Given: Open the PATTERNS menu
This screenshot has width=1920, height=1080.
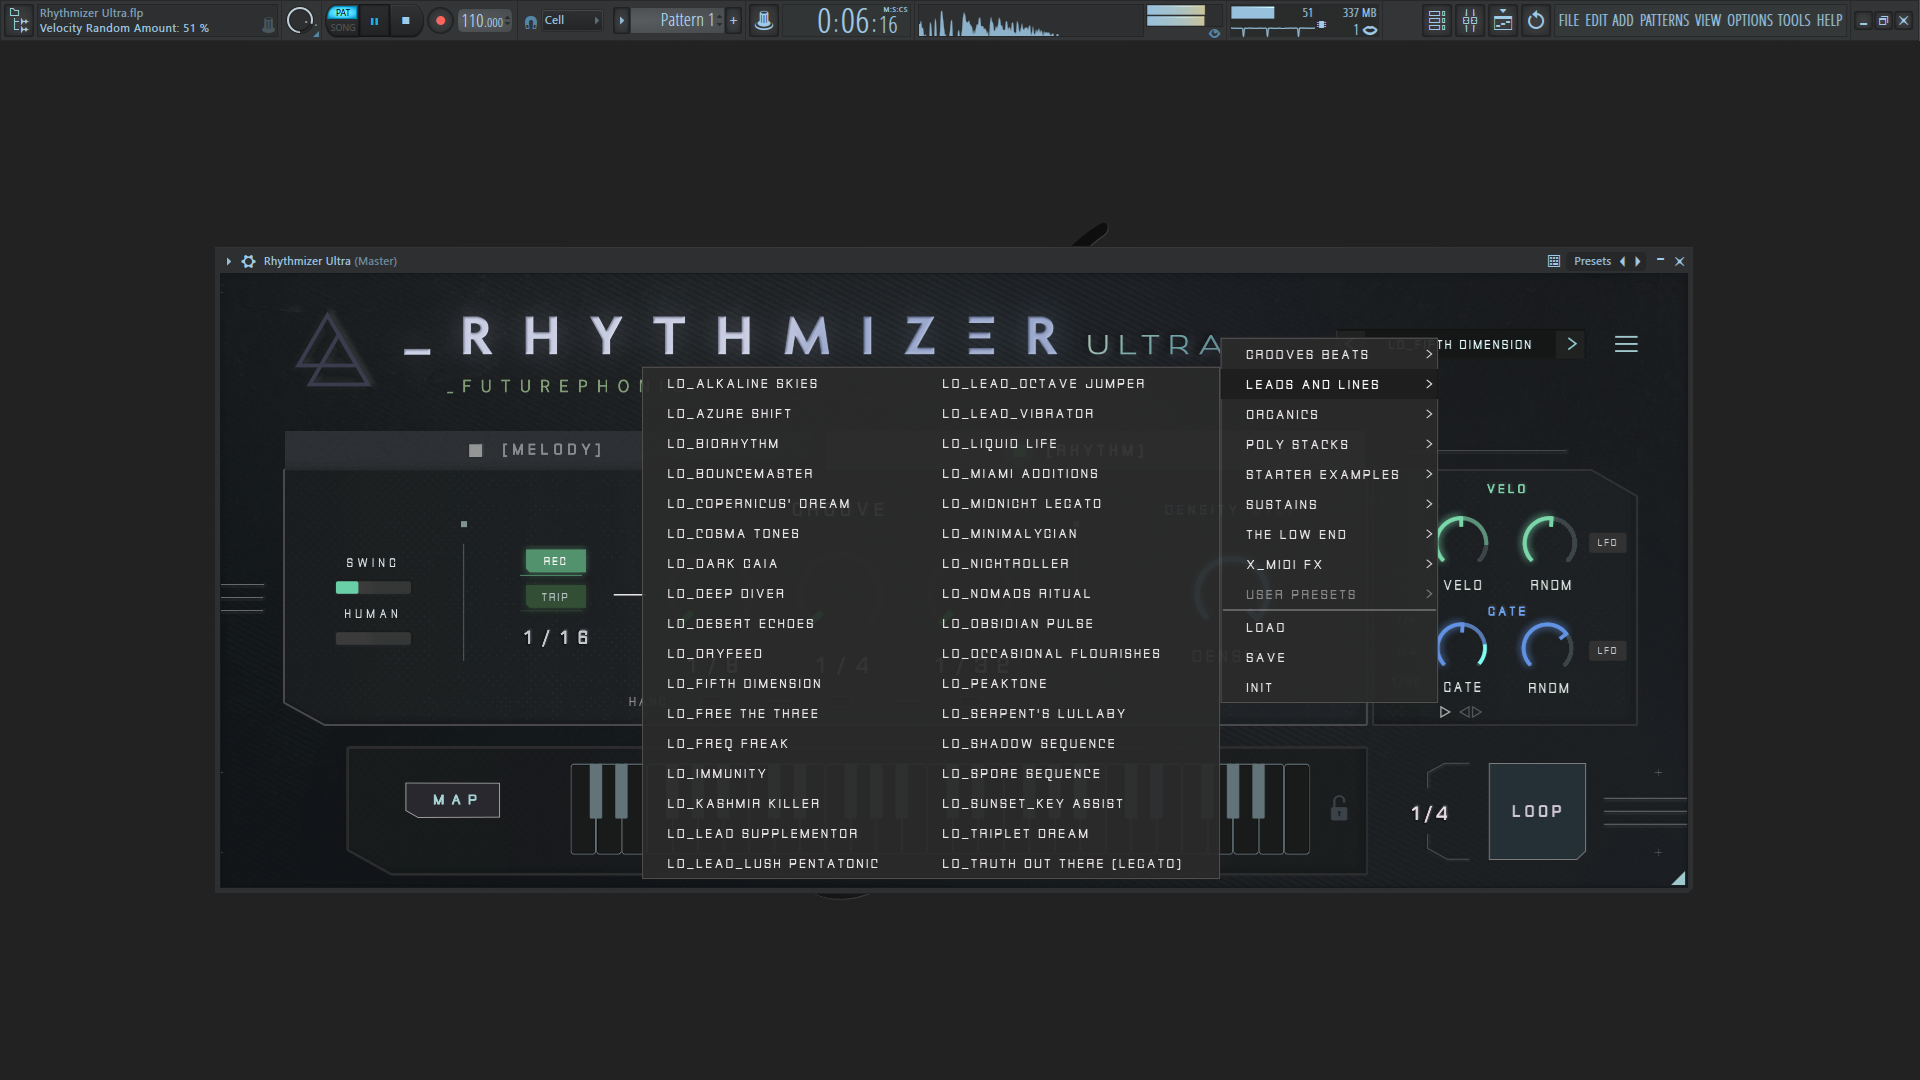Looking at the screenshot, I should [x=1664, y=21].
